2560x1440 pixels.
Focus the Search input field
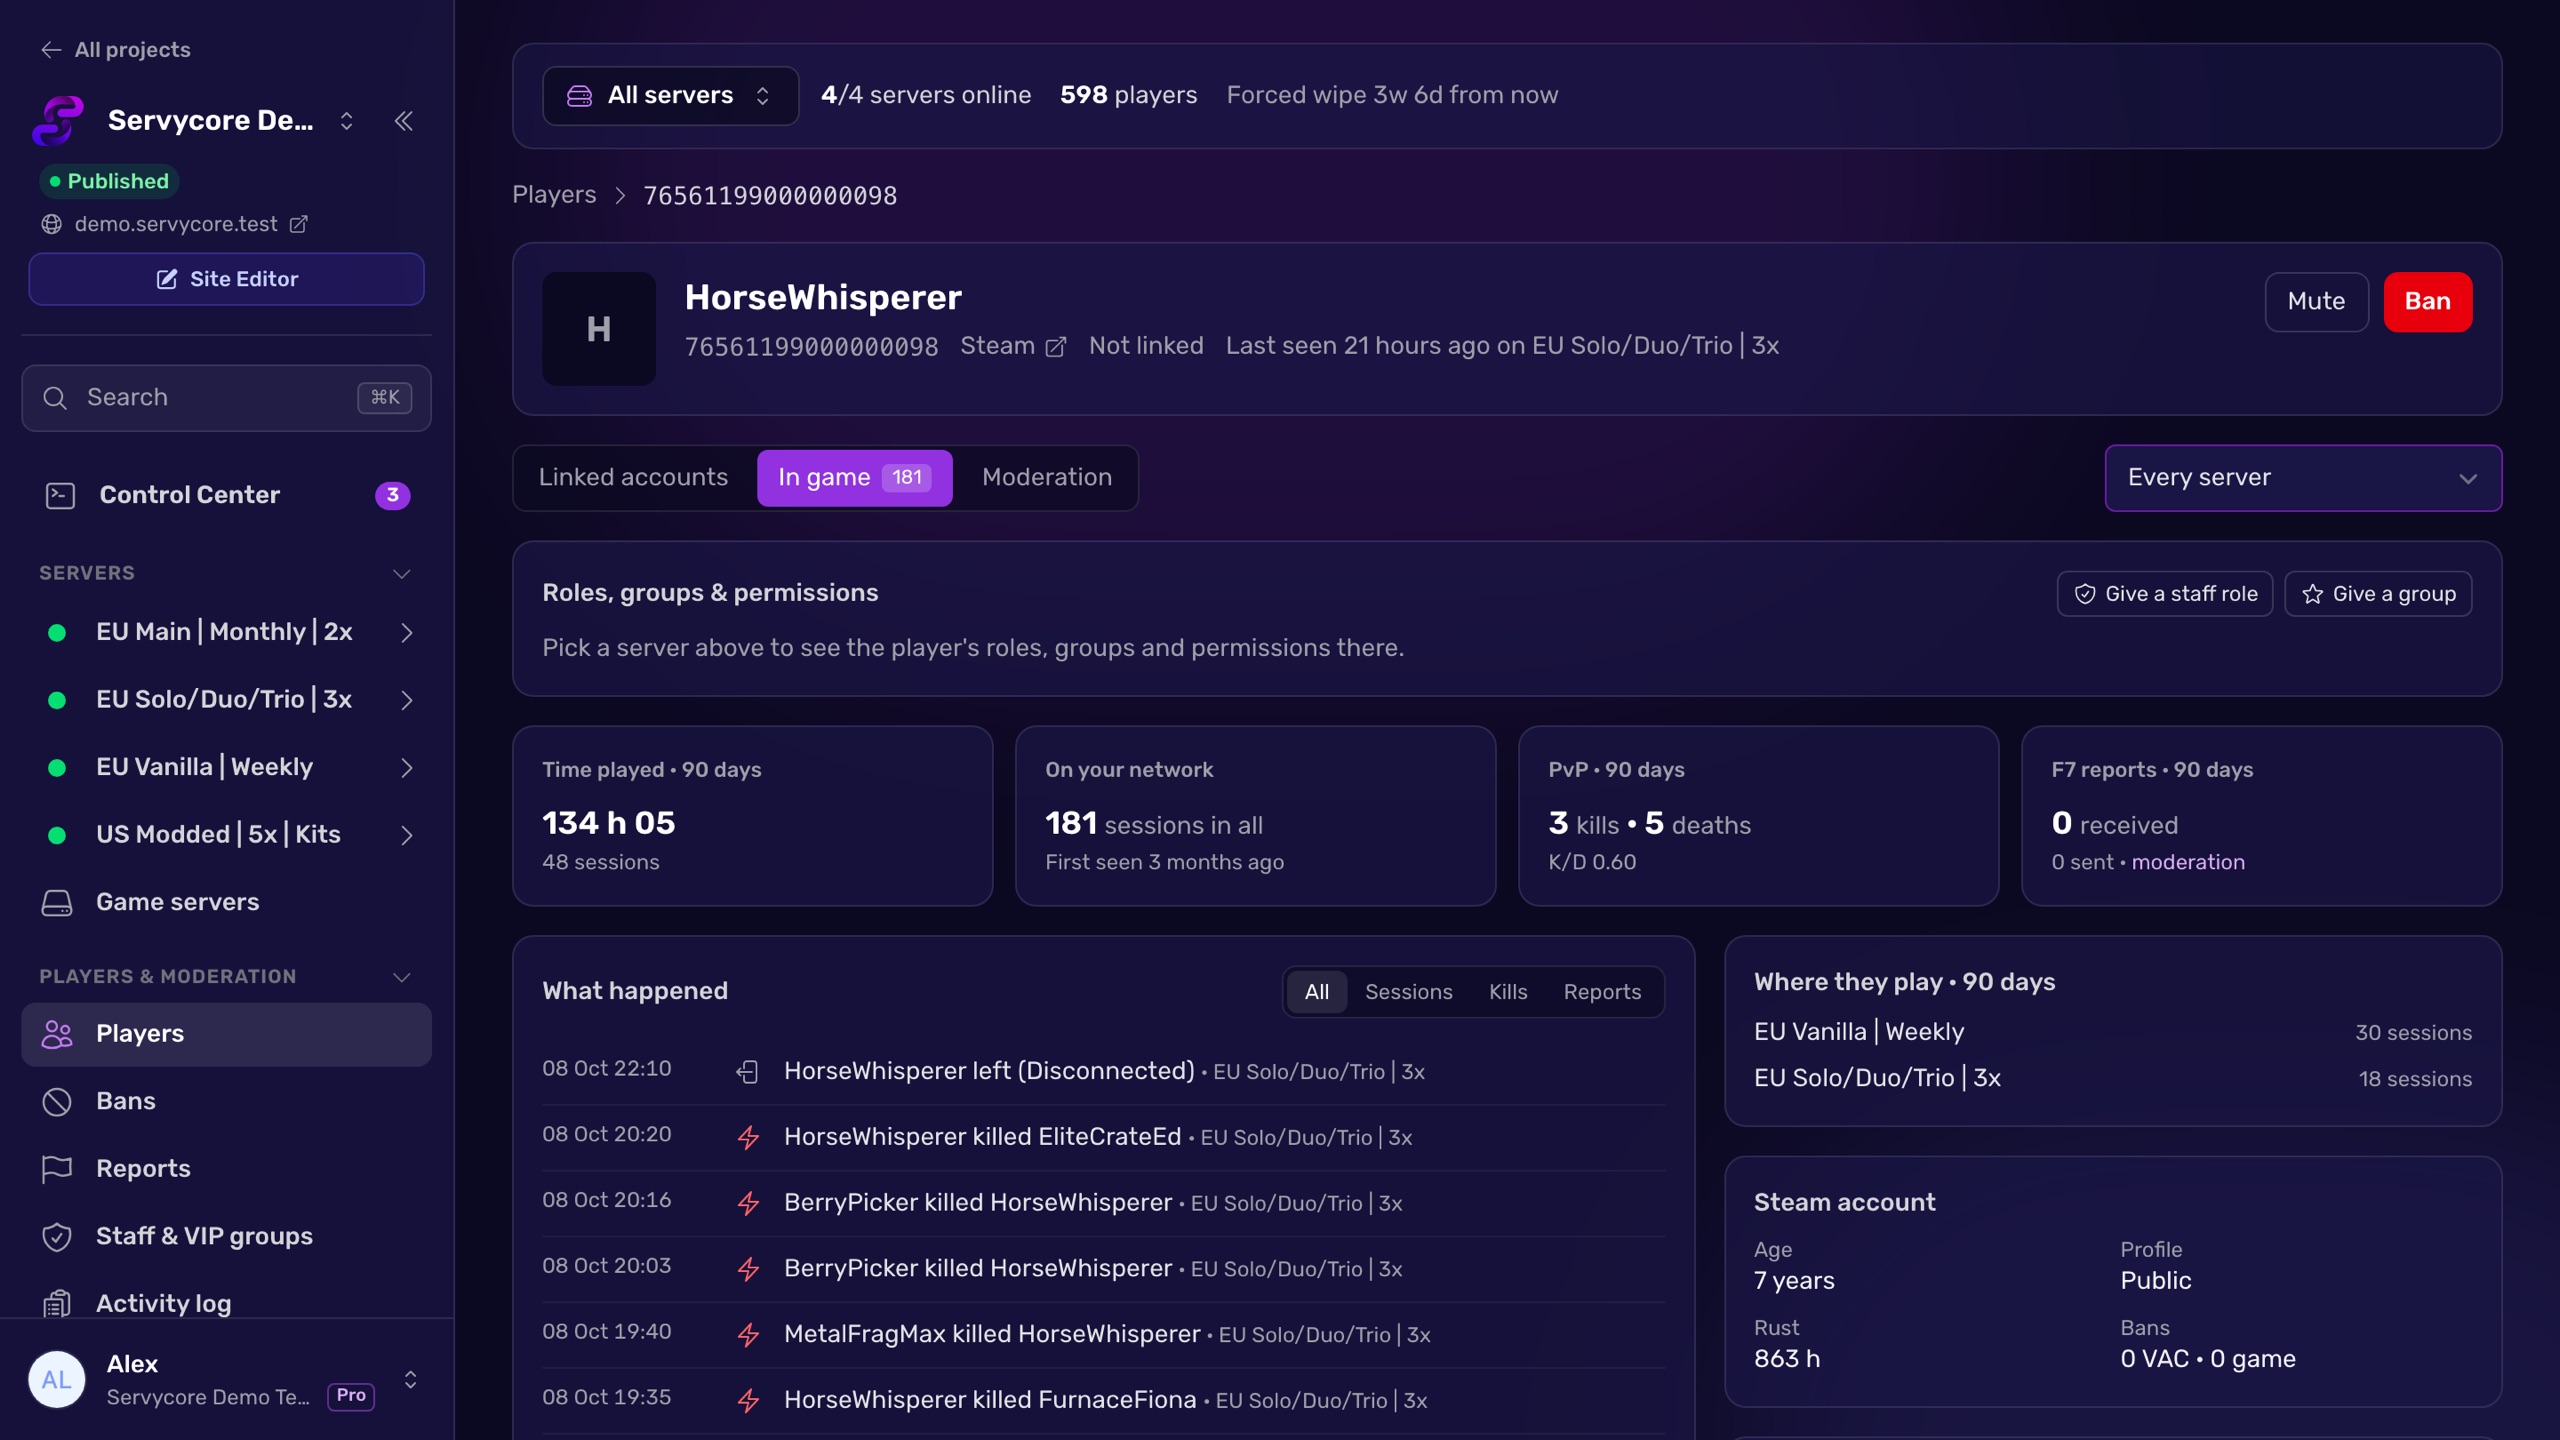226,398
